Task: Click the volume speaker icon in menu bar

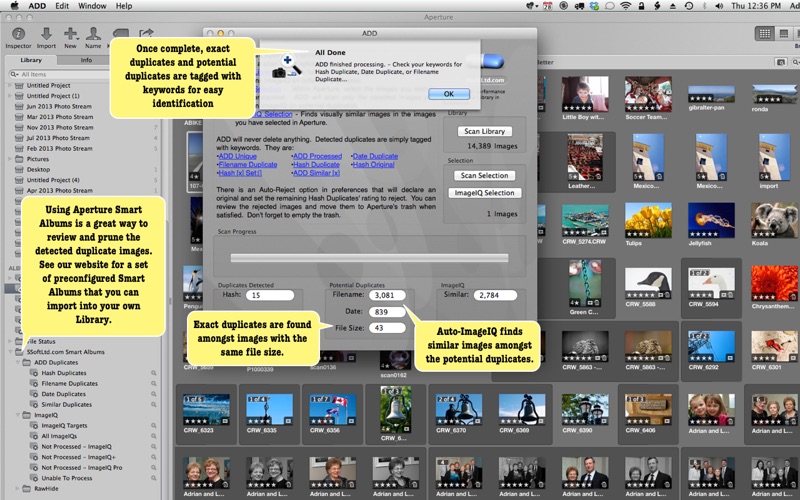Action: point(719,6)
